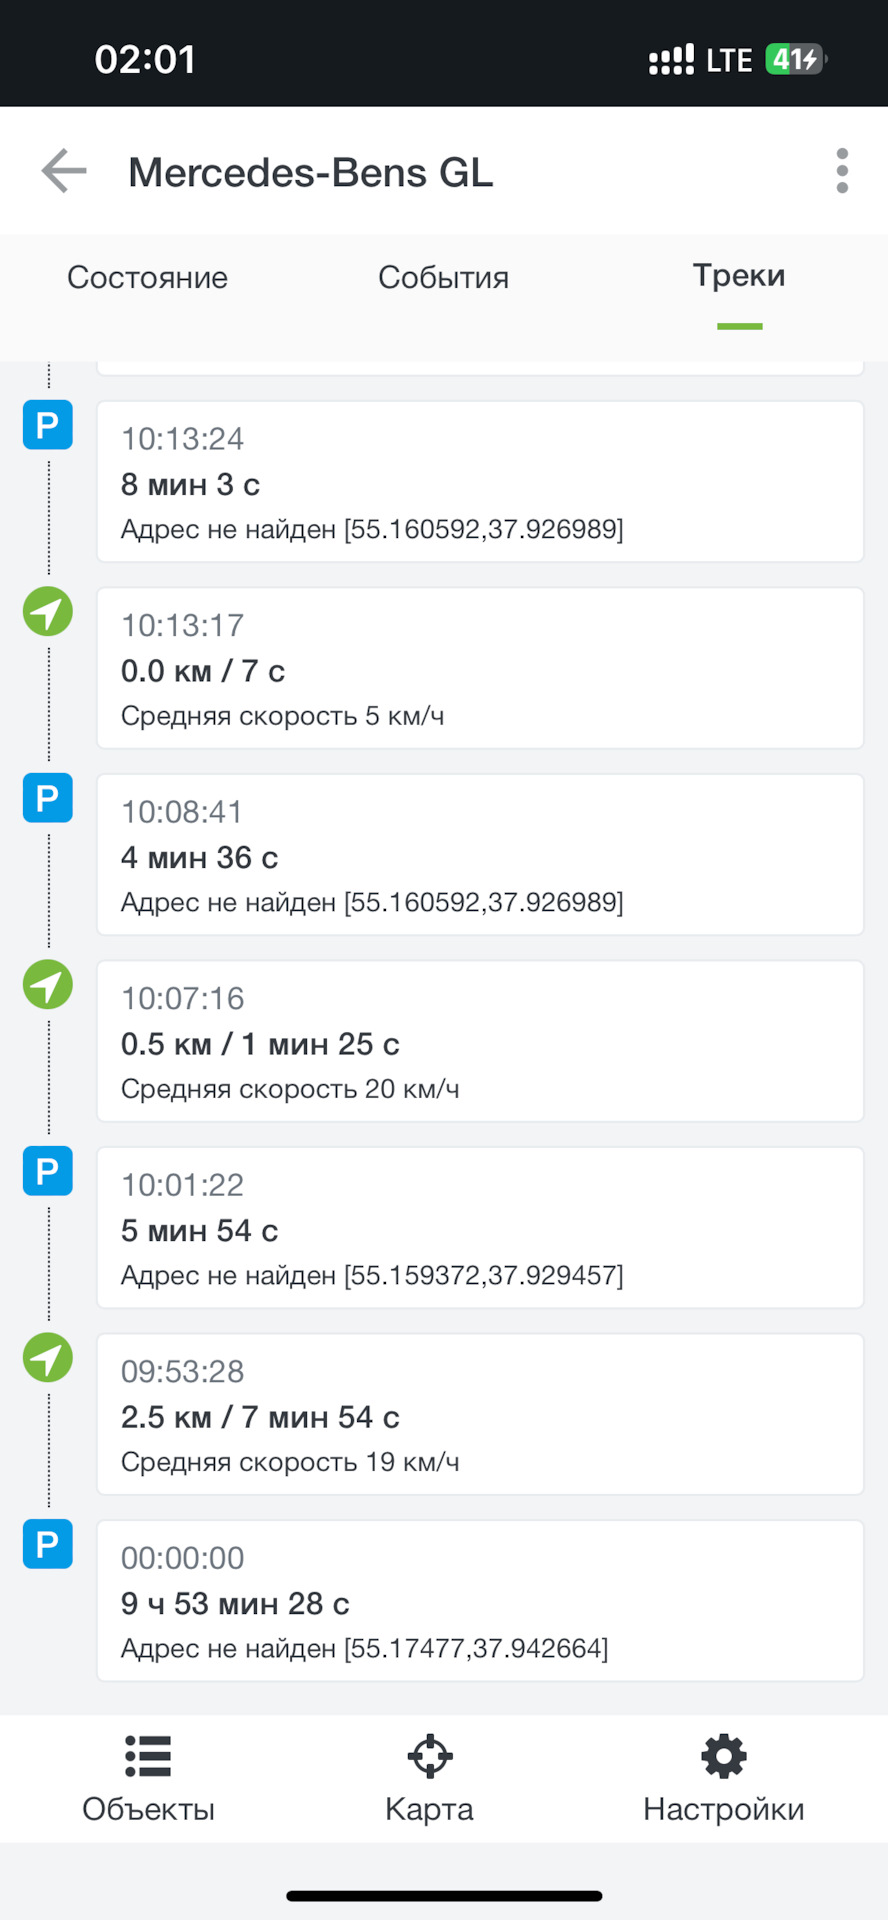Tap the parking icon beside 10:01:22
888x1920 pixels.
(48, 1171)
